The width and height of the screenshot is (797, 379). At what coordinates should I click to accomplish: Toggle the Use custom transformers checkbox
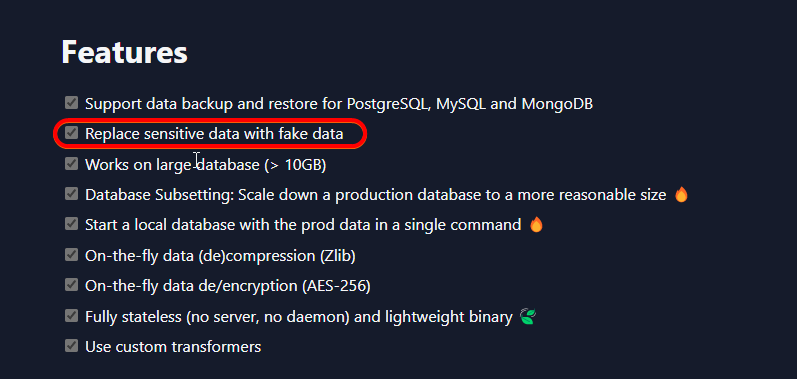click(x=71, y=346)
